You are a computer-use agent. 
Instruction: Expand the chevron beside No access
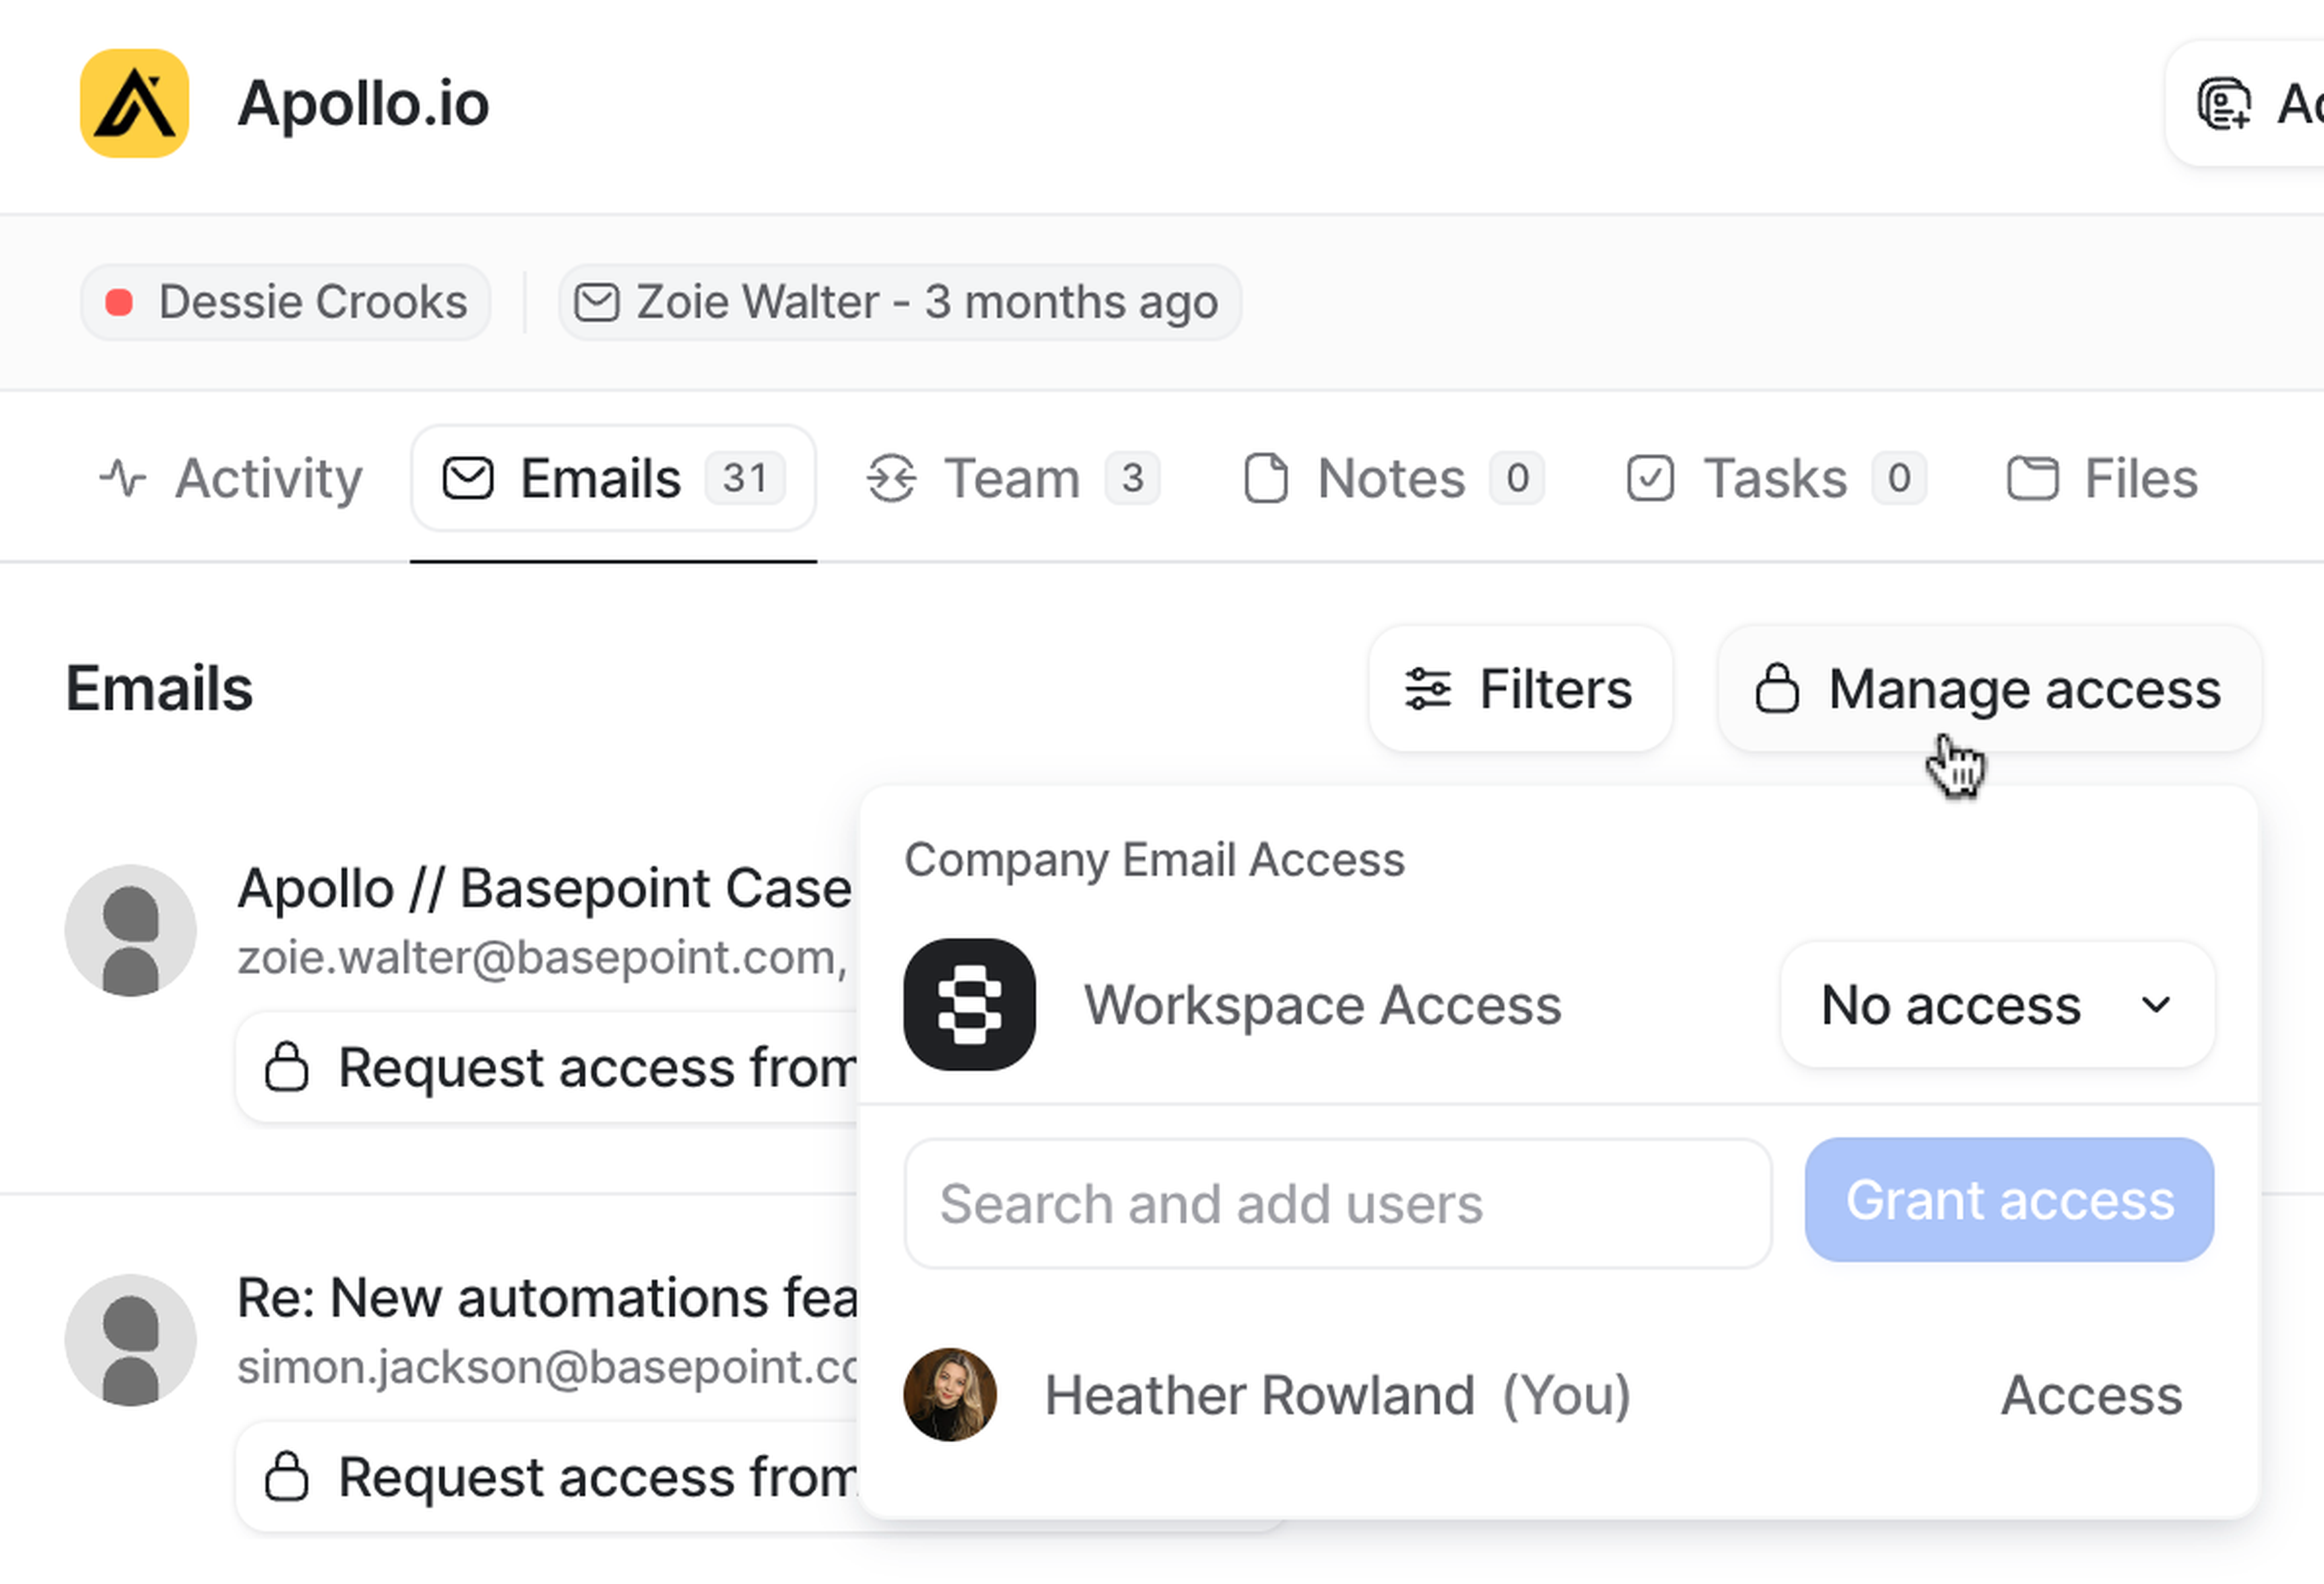[x=2155, y=1004]
